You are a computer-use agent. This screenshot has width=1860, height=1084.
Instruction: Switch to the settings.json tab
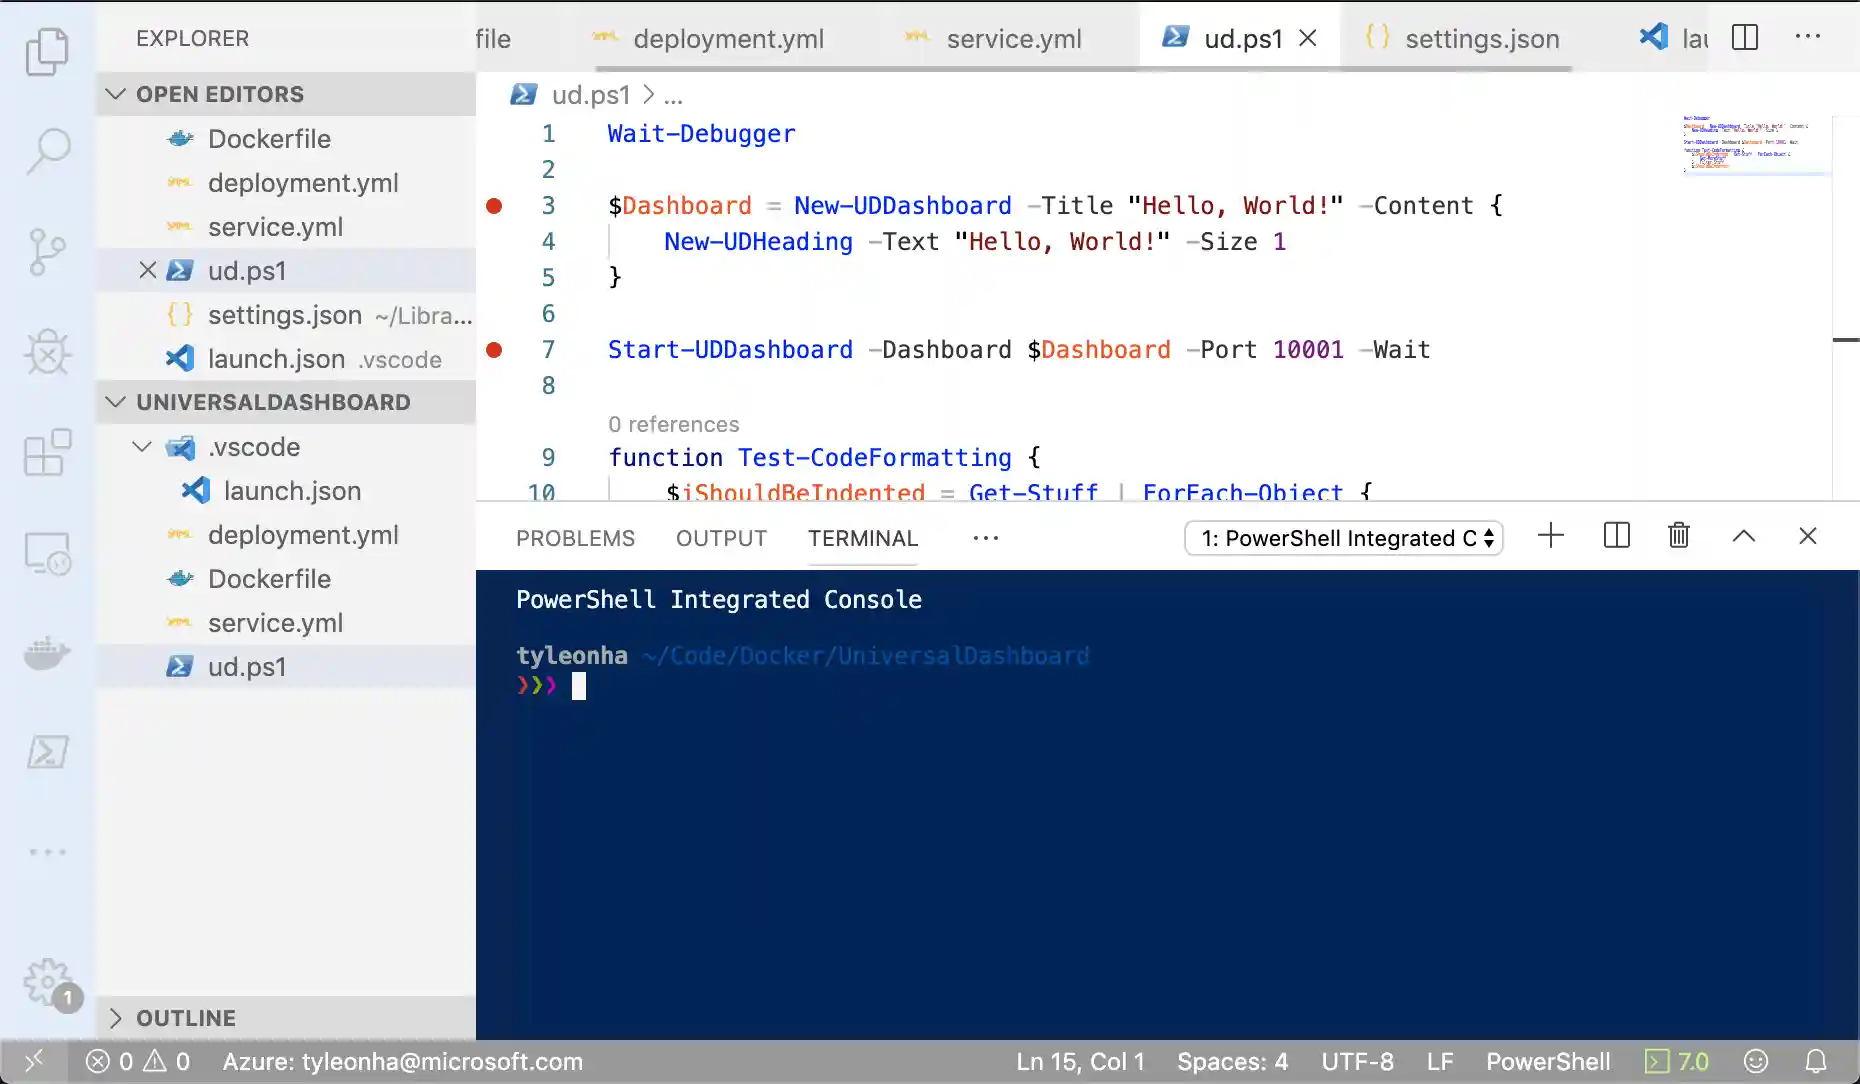pos(1481,38)
